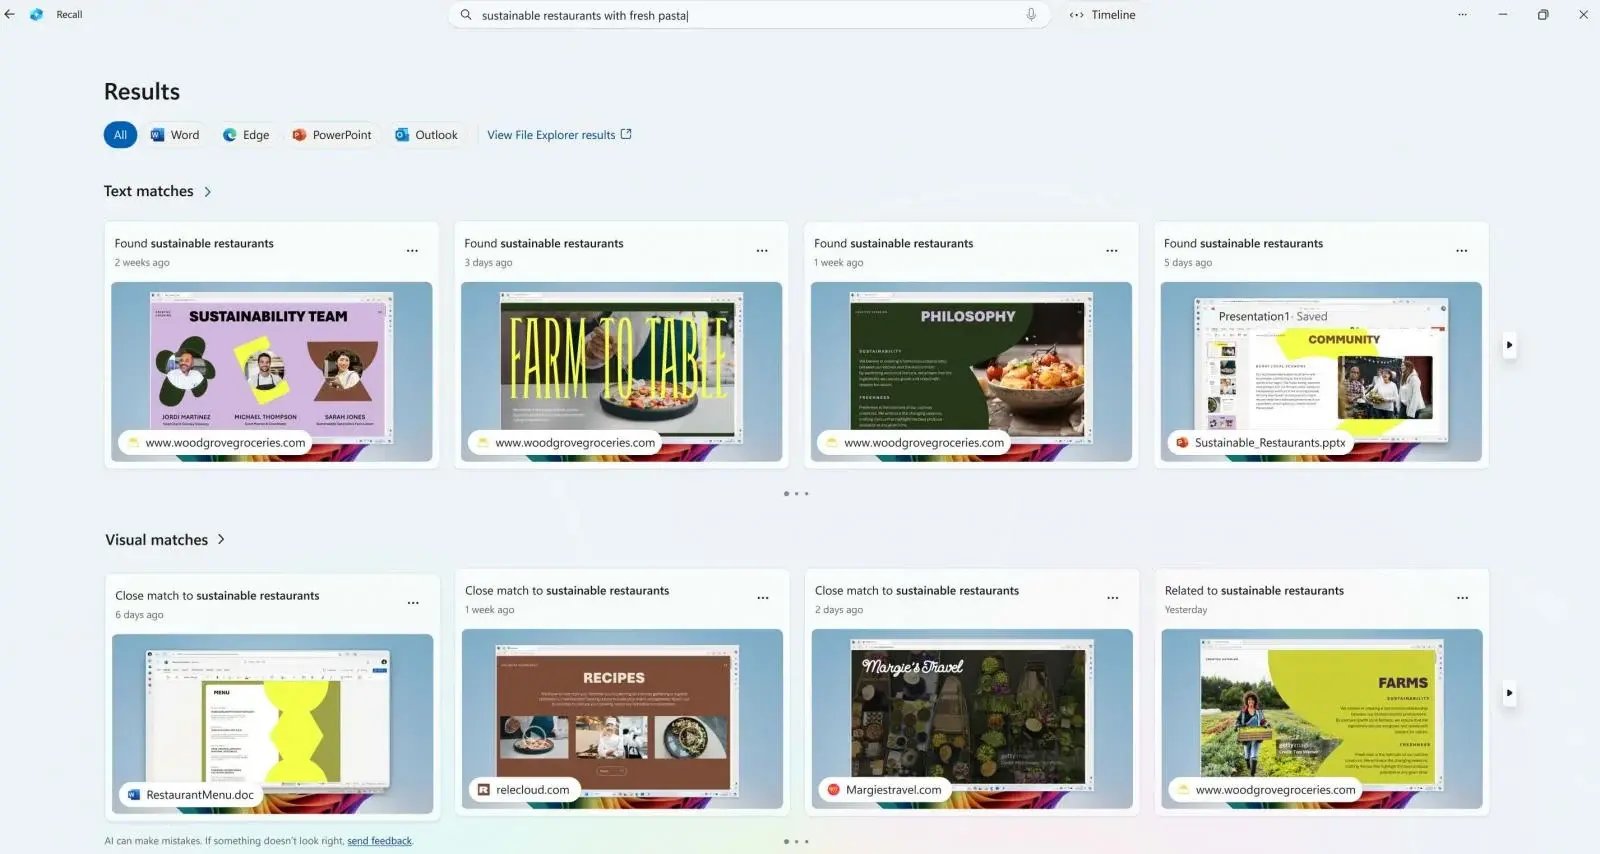Show only Outlook results
This screenshot has height=854, width=1600.
(x=427, y=135)
